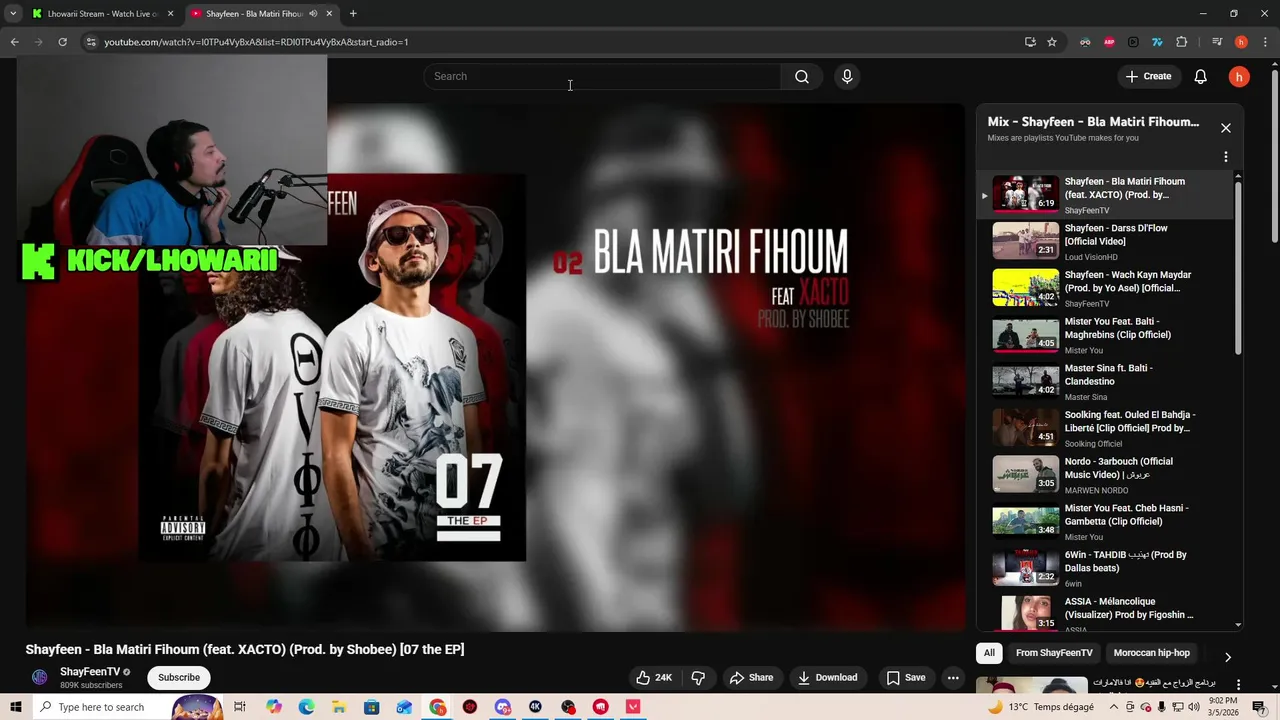Screen dimensions: 1280x720
Task: Close the Shayfeen YouTube tab
Action: (329, 14)
